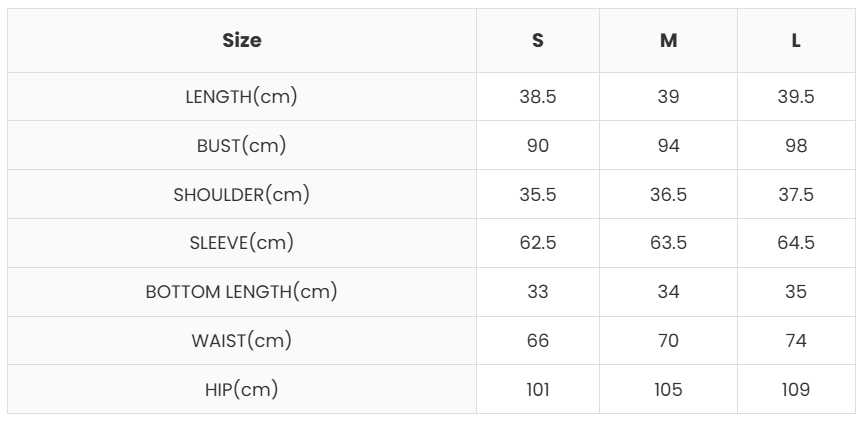861x423 pixels.
Task: Click the LENGTH(cm) row label
Action: pyautogui.click(x=242, y=97)
